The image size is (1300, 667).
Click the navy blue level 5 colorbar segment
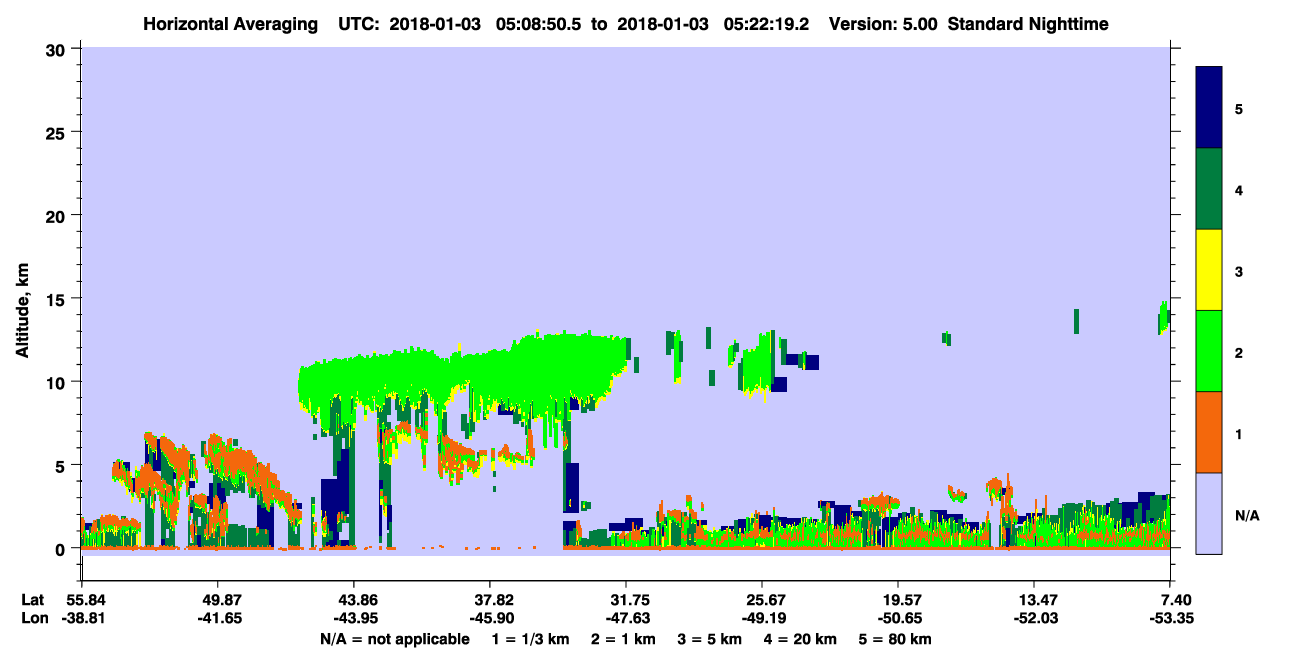point(1209,108)
